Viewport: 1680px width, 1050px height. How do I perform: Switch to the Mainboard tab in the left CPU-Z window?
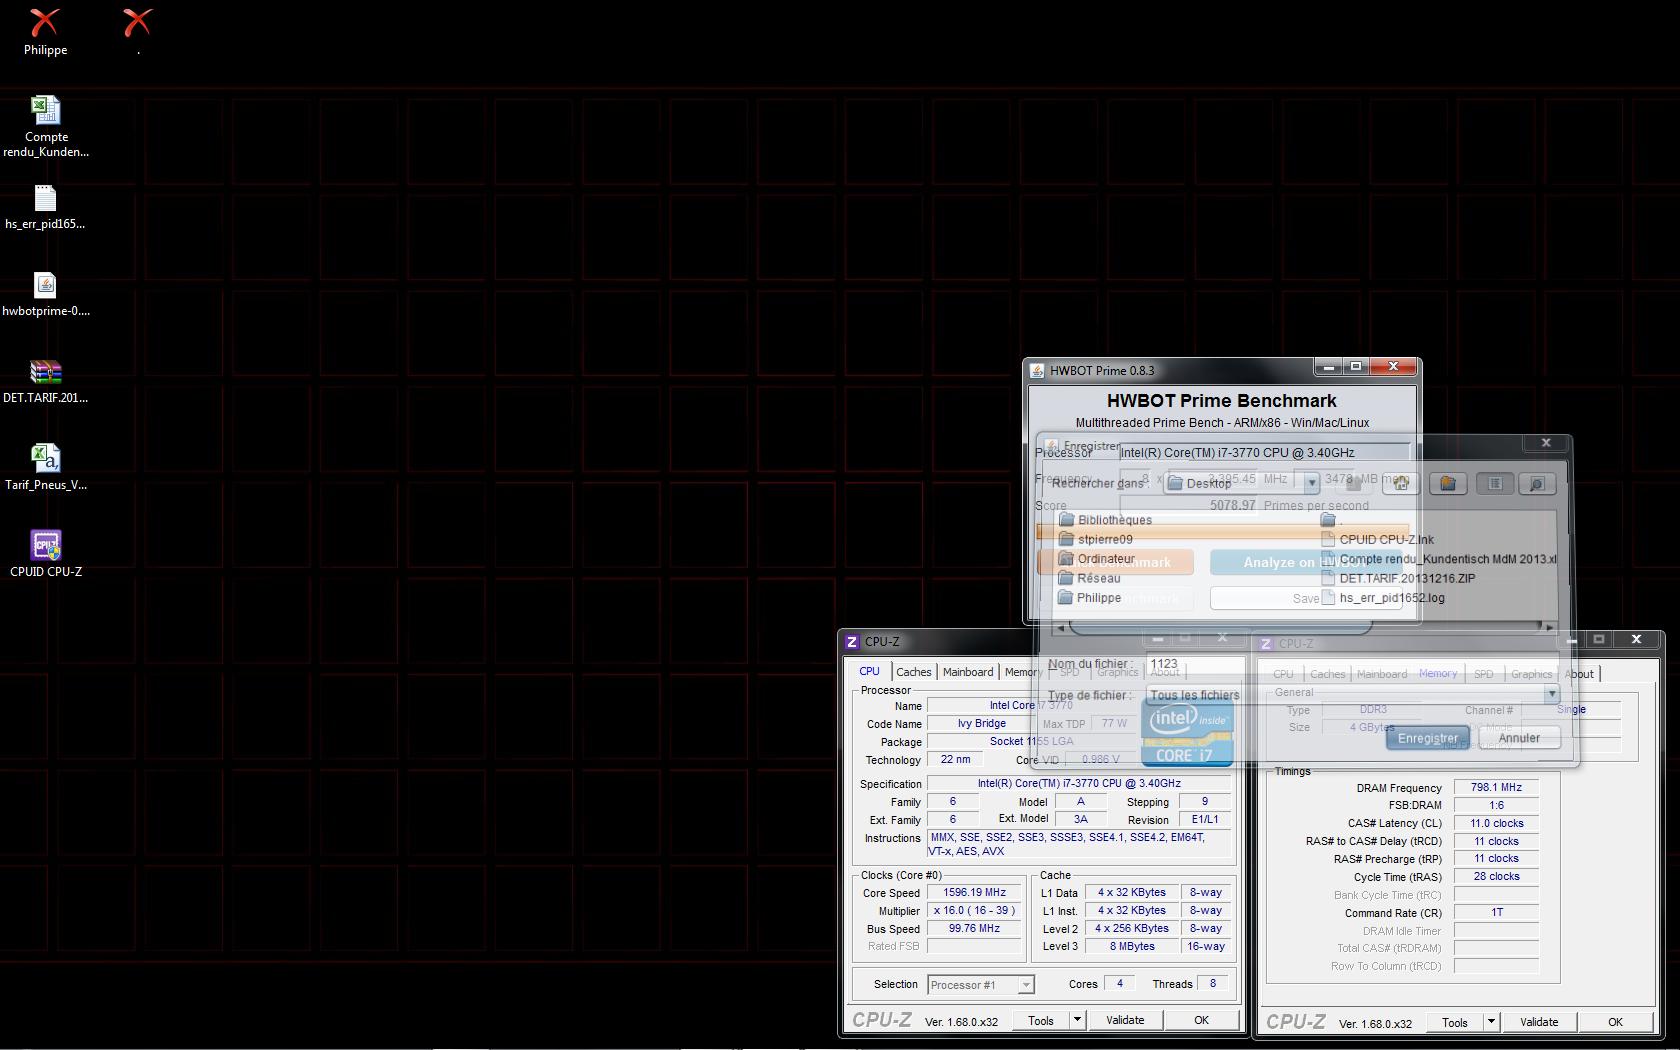(x=968, y=672)
